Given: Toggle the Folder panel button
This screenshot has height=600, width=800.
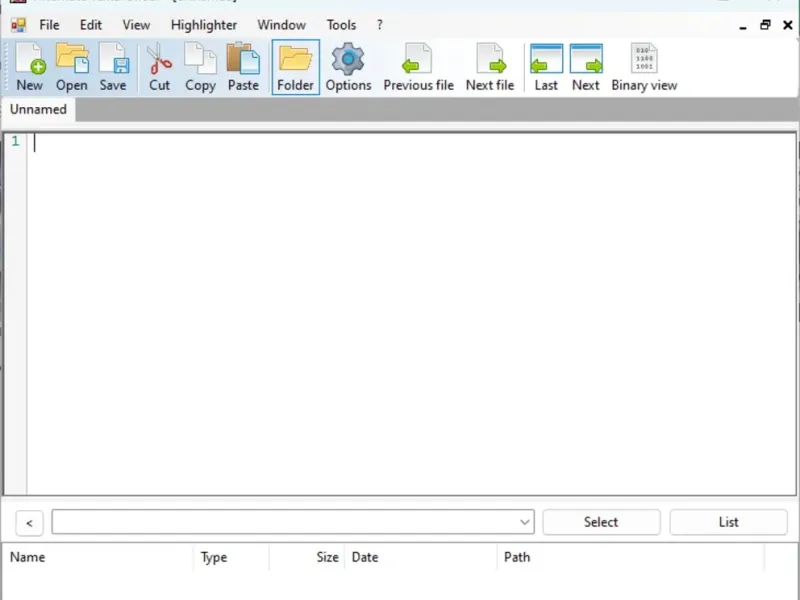Looking at the screenshot, I should click(x=295, y=67).
